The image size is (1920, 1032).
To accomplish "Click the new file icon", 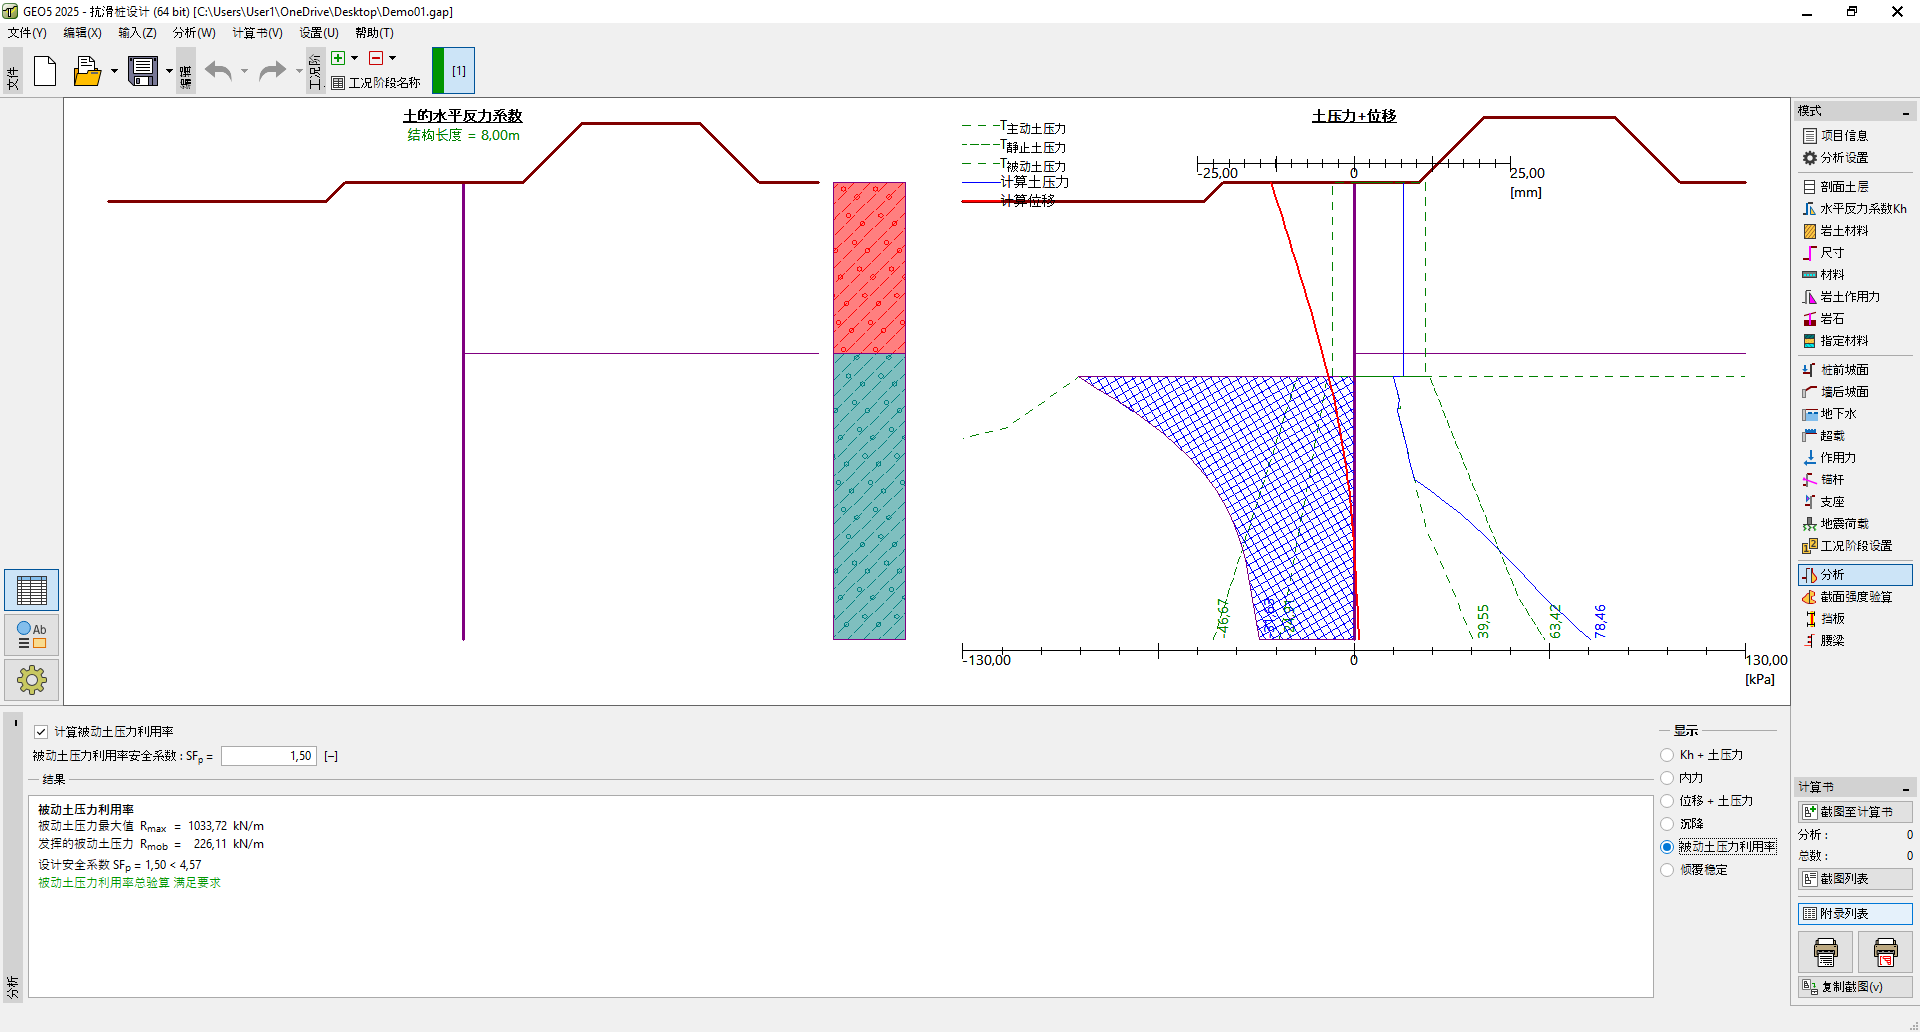I will [x=45, y=71].
